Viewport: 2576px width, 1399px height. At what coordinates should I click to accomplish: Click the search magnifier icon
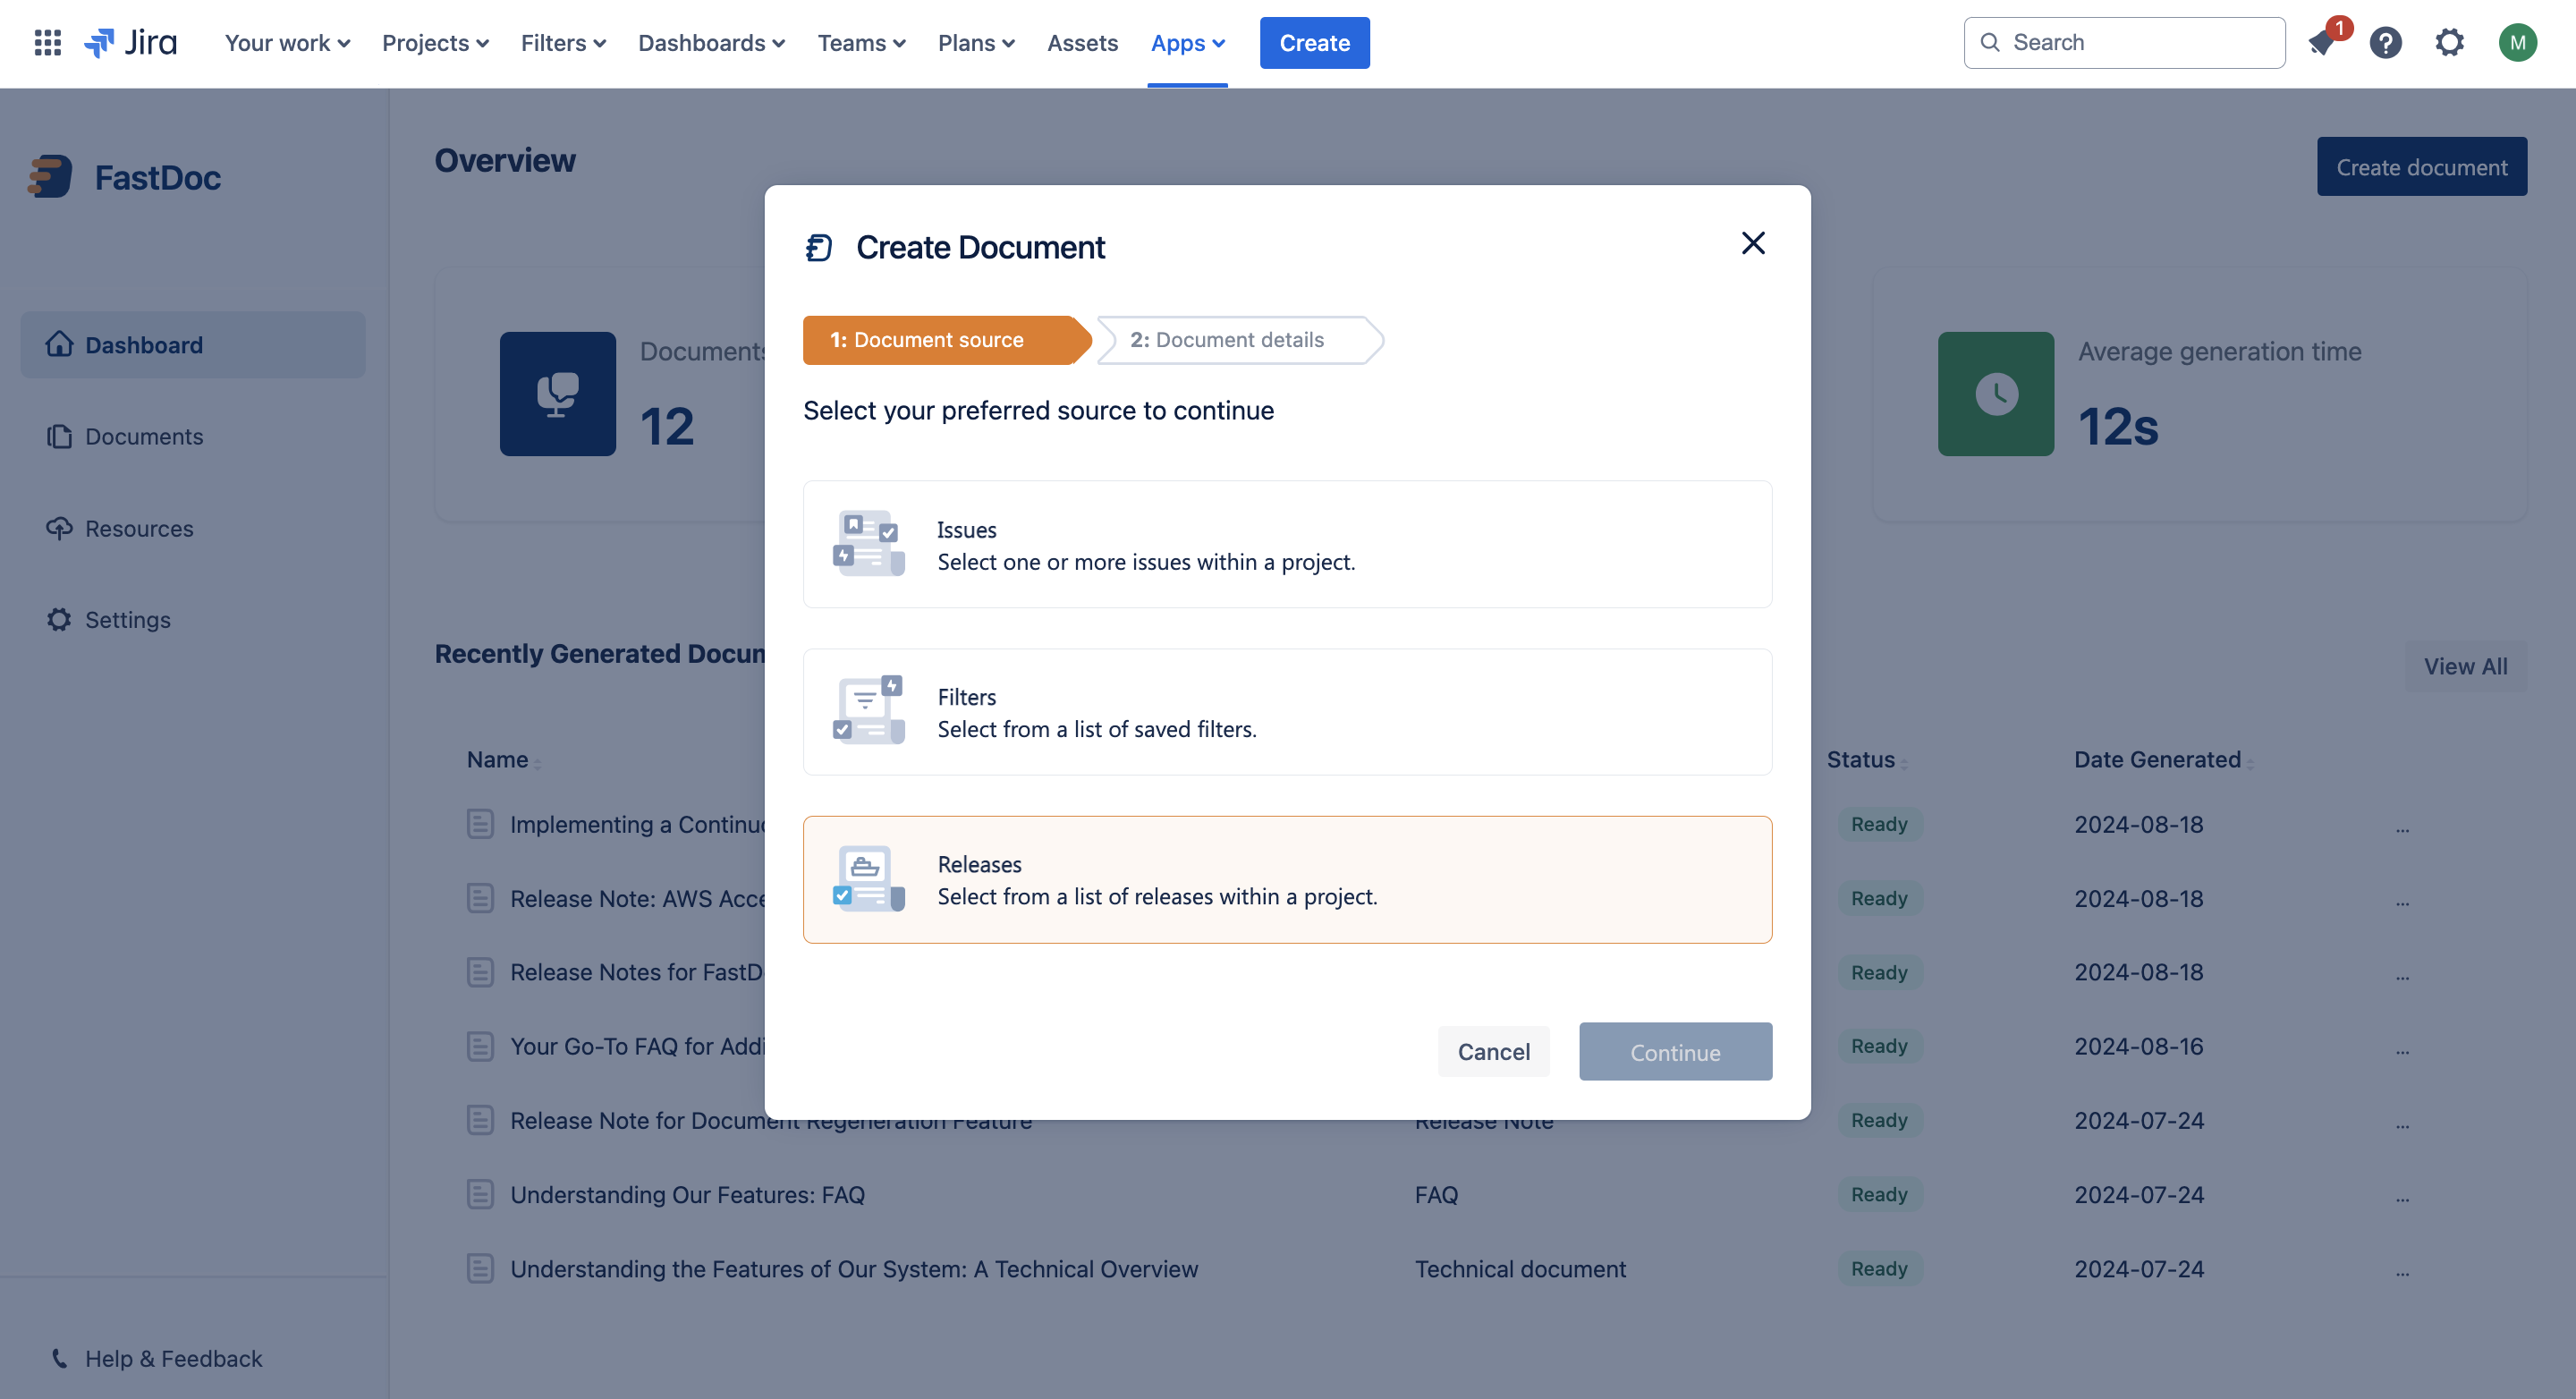[1990, 43]
